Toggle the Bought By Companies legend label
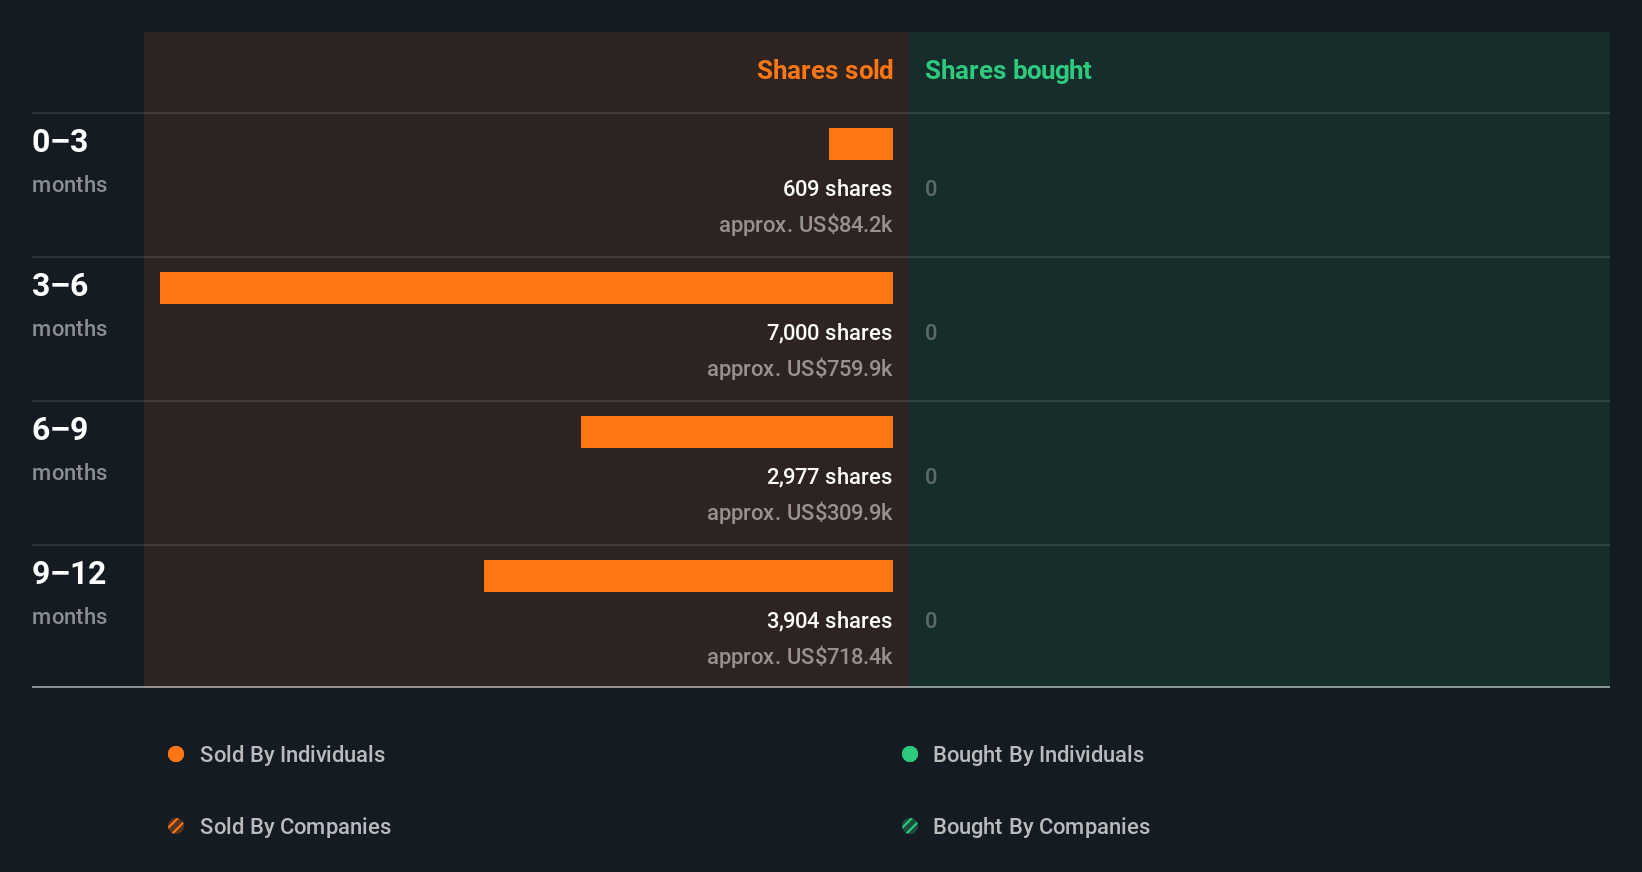 pos(1041,826)
